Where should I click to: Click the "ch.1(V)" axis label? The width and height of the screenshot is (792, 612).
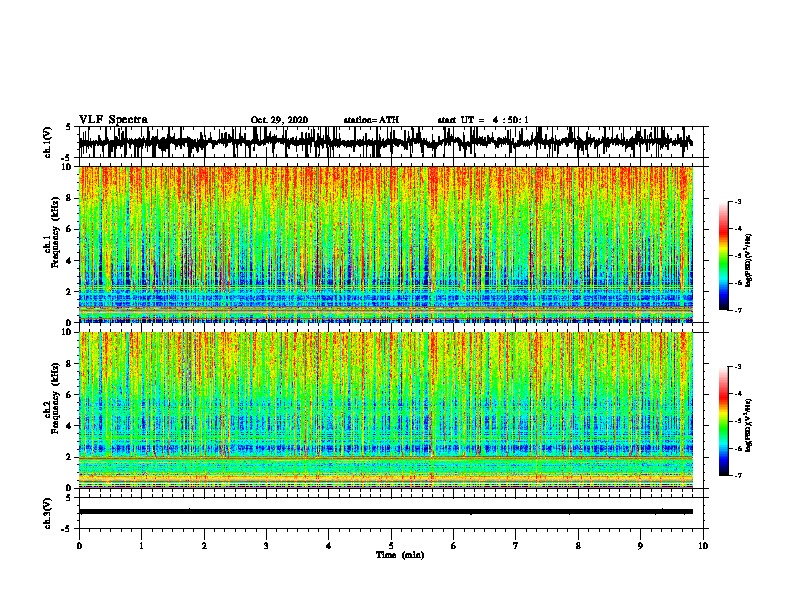tap(48, 142)
